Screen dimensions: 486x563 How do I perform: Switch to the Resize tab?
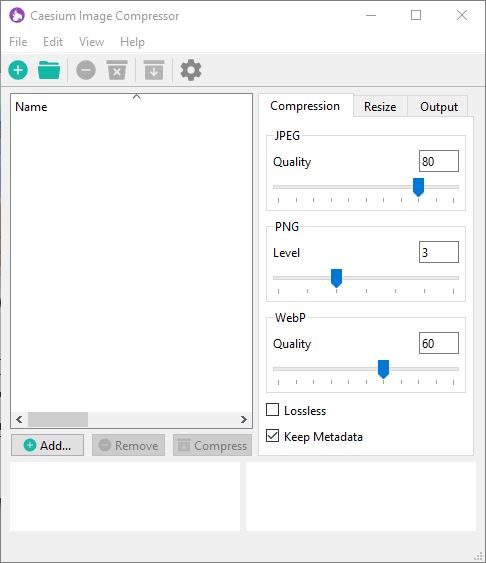(x=380, y=106)
